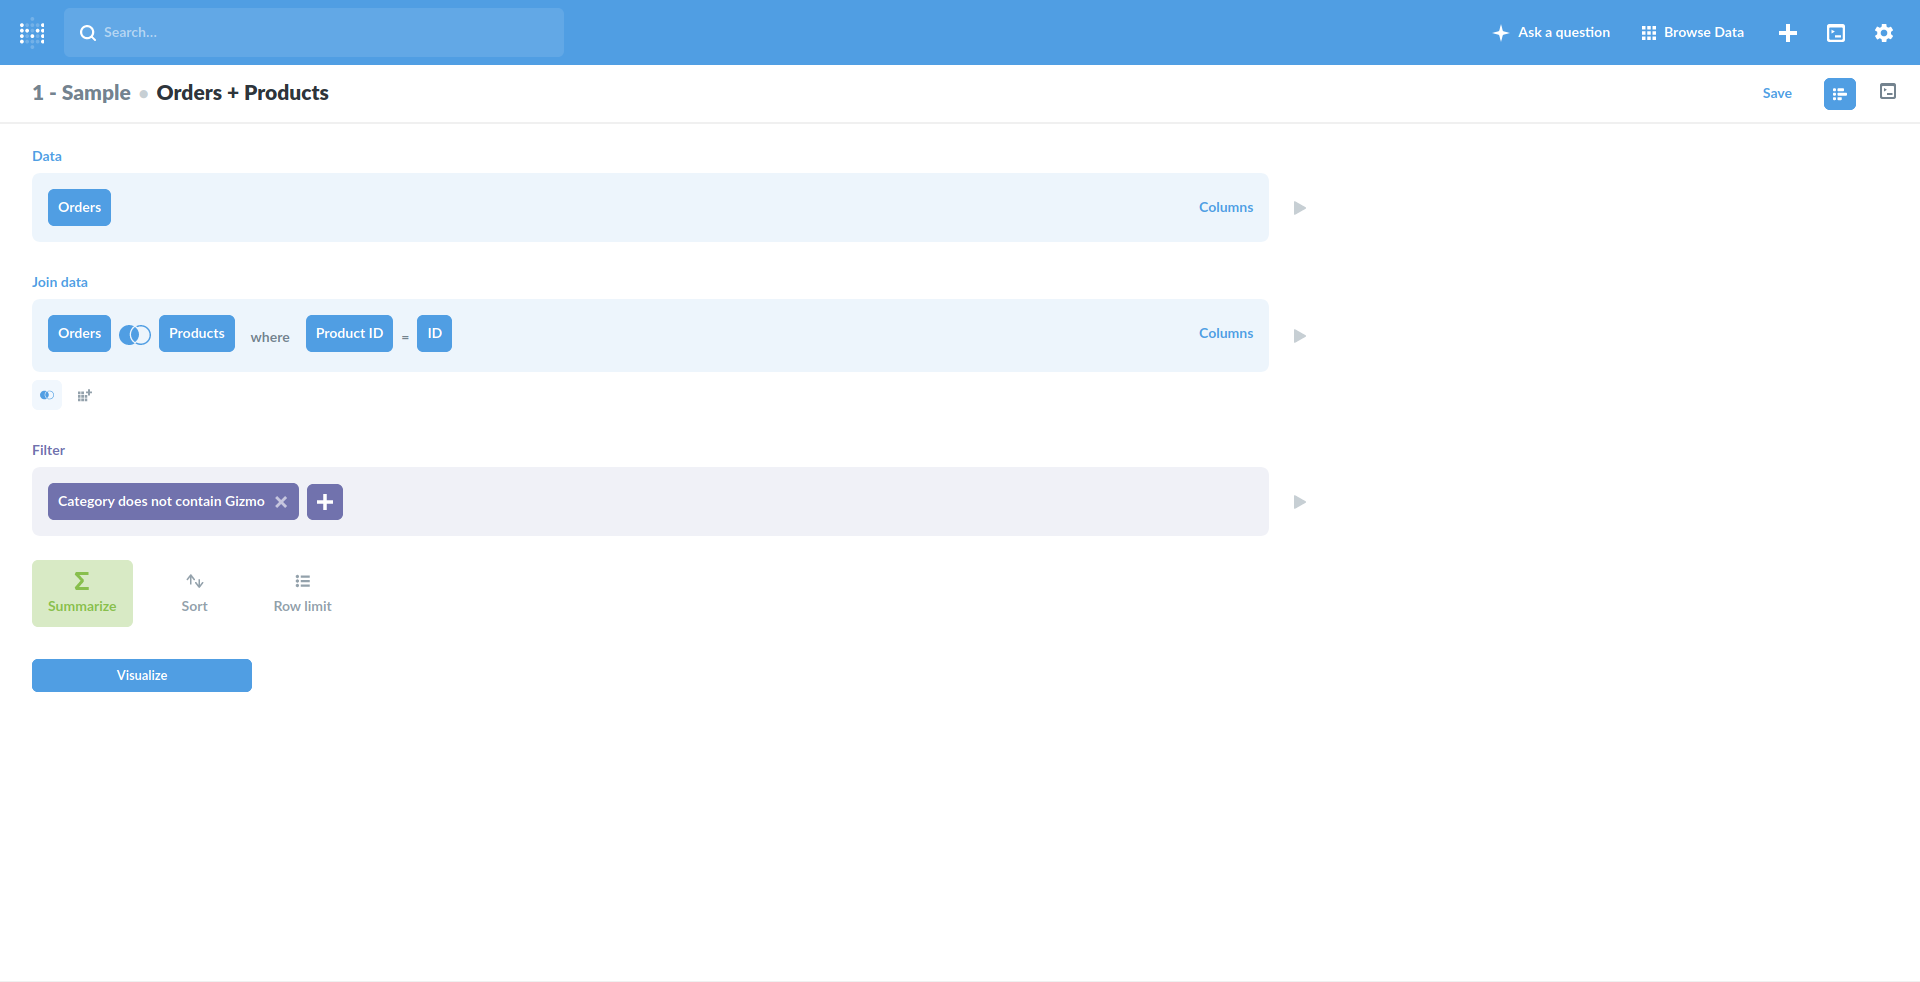This screenshot has width=1920, height=982.
Task: Add another filter with plus button
Action: click(325, 502)
